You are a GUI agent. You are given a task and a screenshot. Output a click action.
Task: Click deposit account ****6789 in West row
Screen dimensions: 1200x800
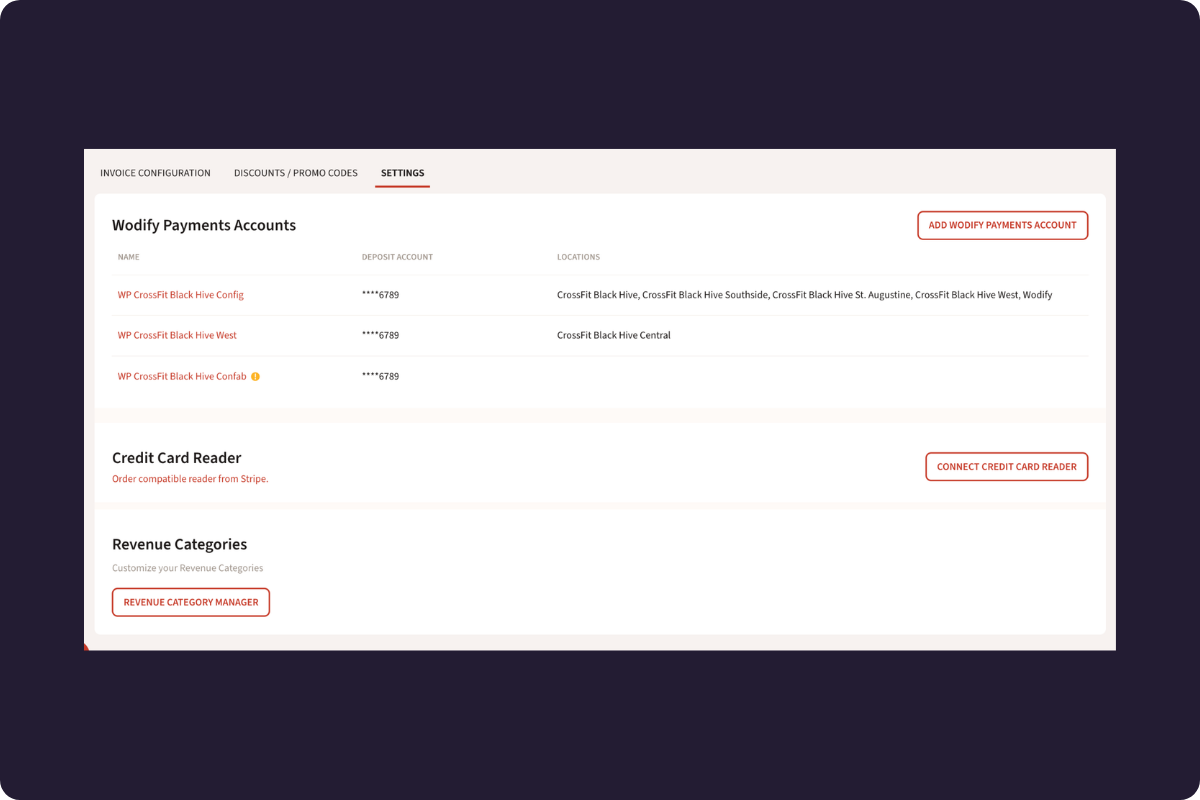pos(380,335)
